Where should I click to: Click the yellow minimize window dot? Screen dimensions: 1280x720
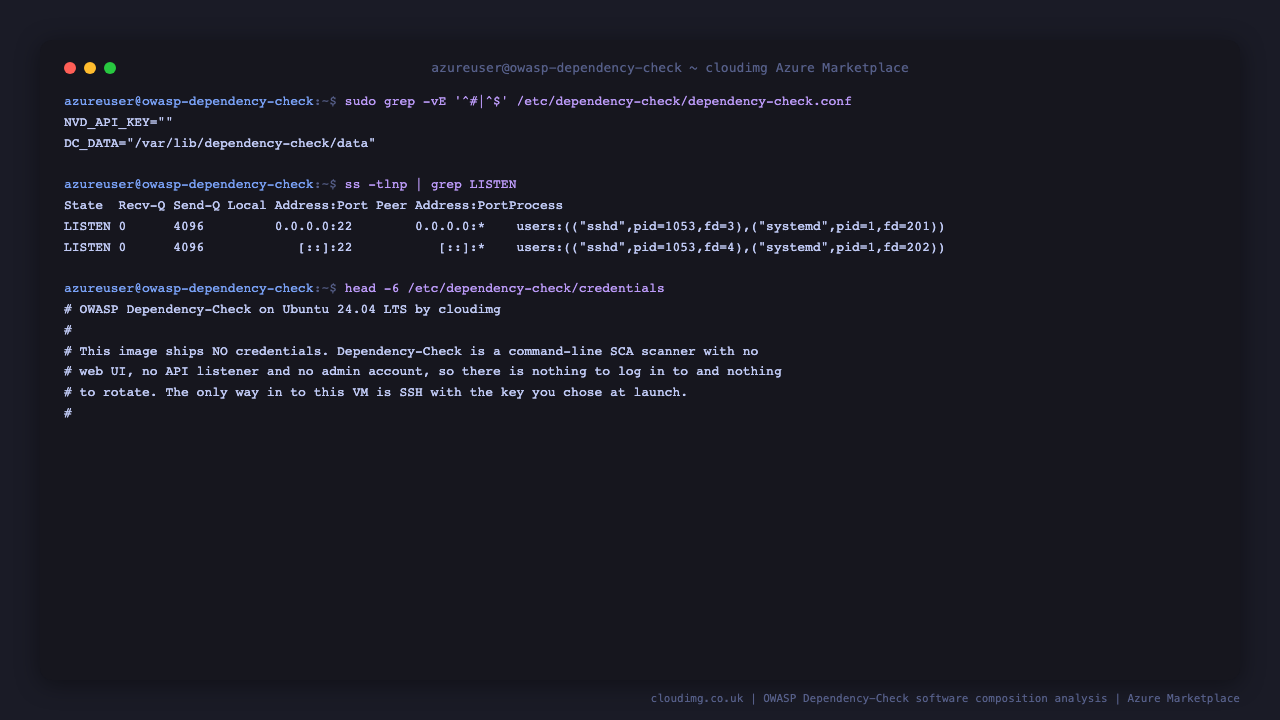(90, 68)
